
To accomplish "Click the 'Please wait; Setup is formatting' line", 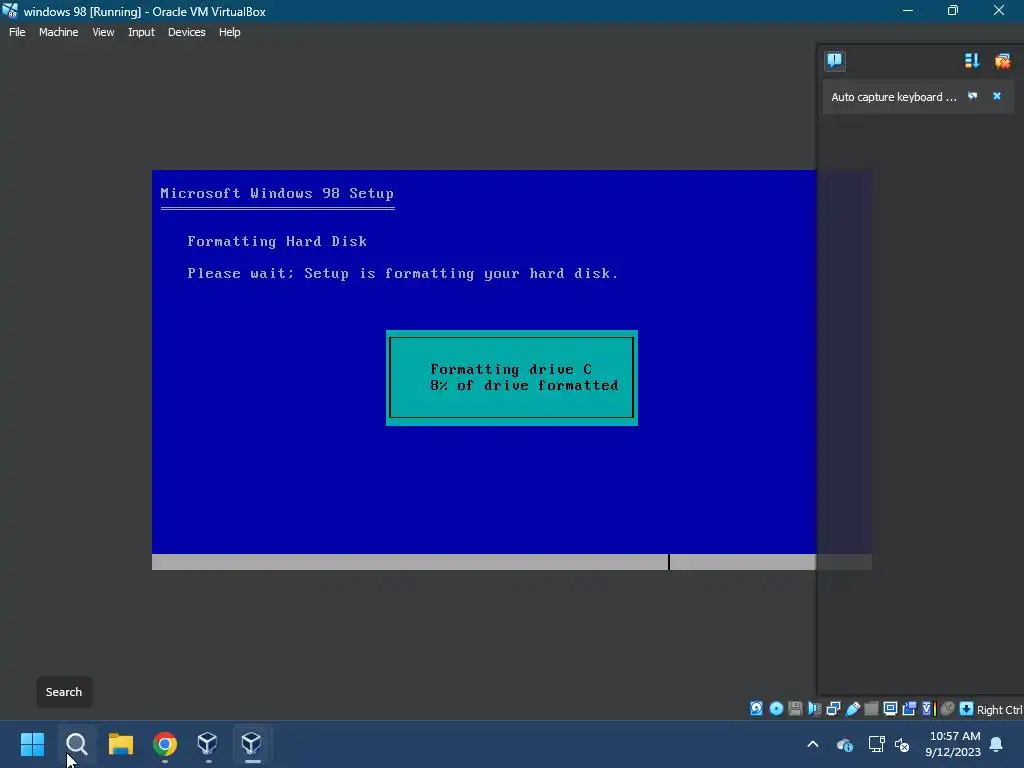I will tap(402, 273).
